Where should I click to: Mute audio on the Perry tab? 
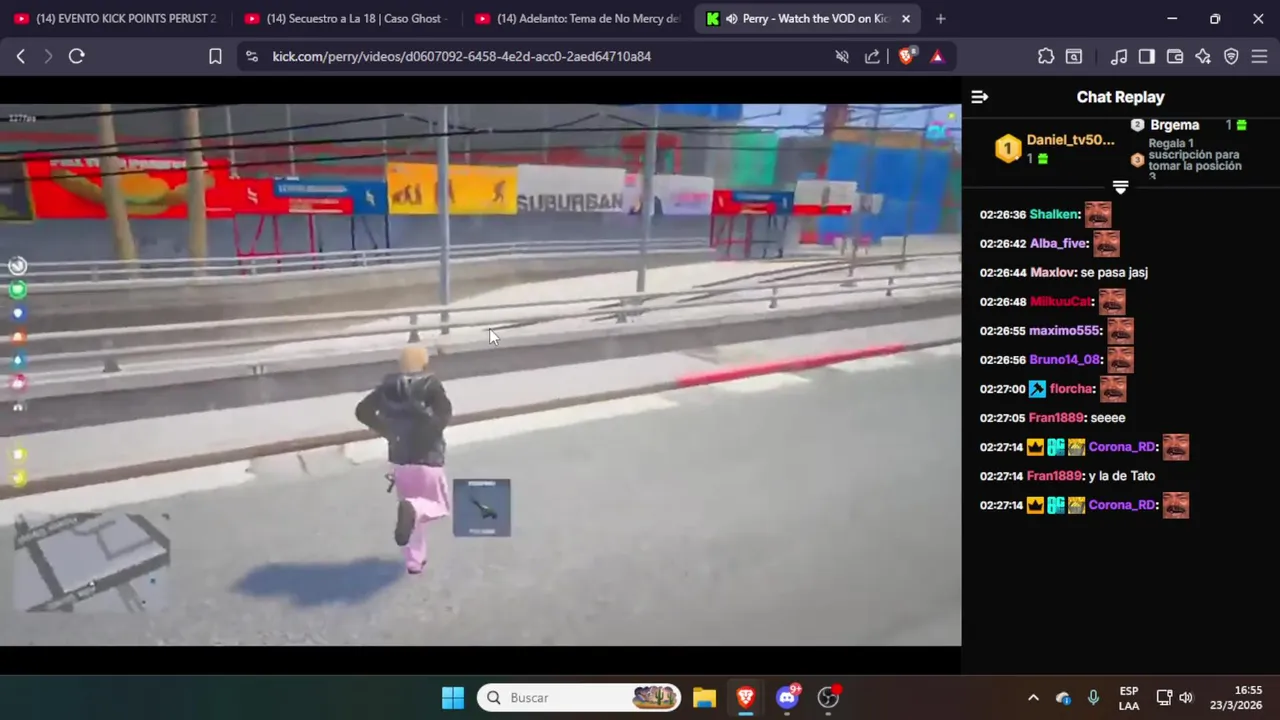click(x=732, y=18)
